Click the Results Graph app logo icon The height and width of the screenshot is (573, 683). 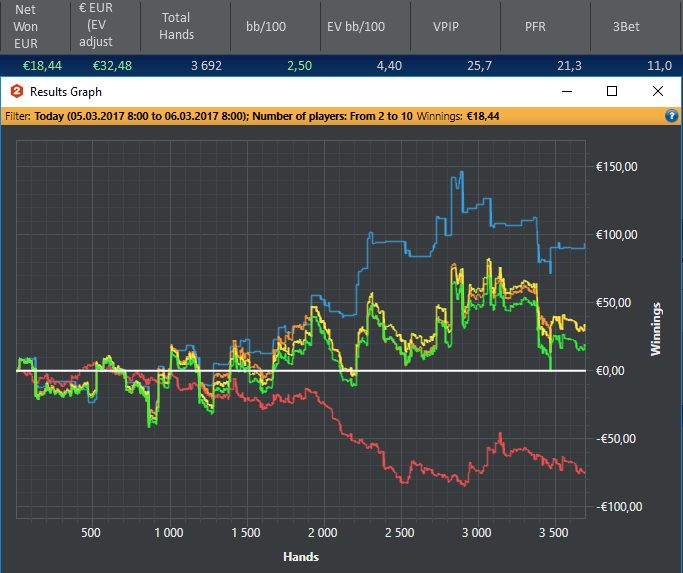17,92
